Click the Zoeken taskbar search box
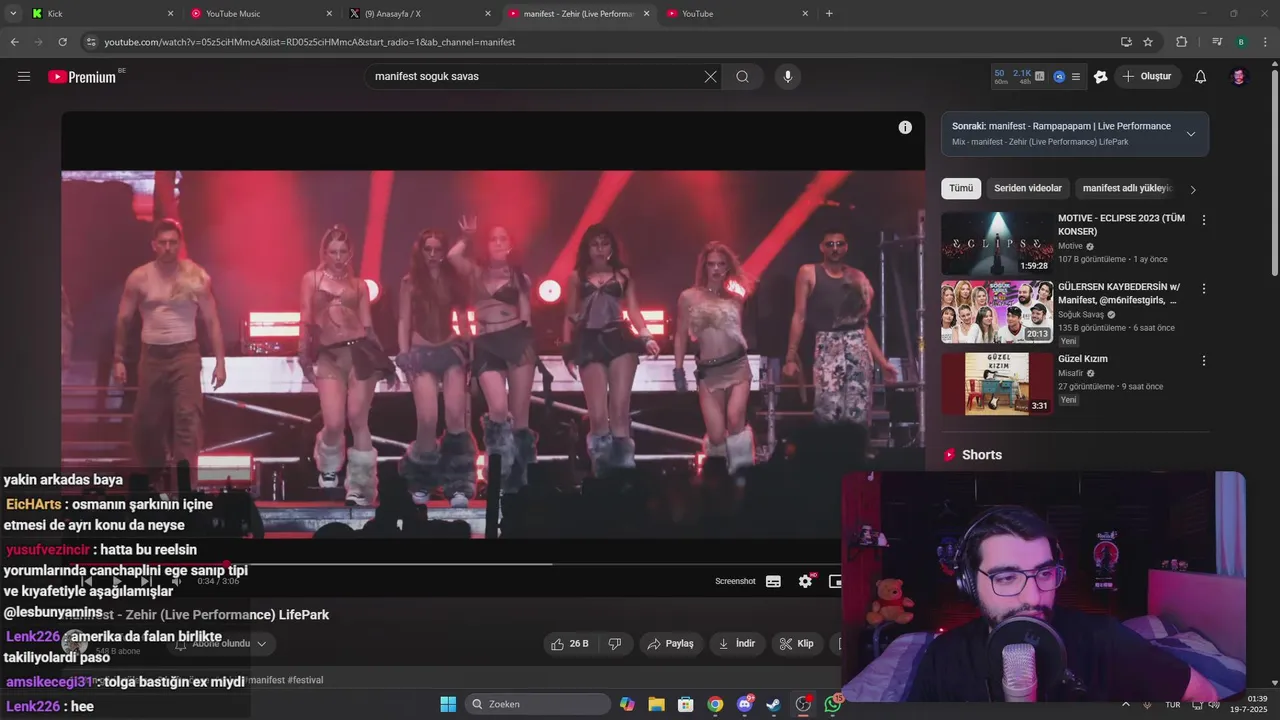Screen dimensions: 1280x720 click(538, 704)
